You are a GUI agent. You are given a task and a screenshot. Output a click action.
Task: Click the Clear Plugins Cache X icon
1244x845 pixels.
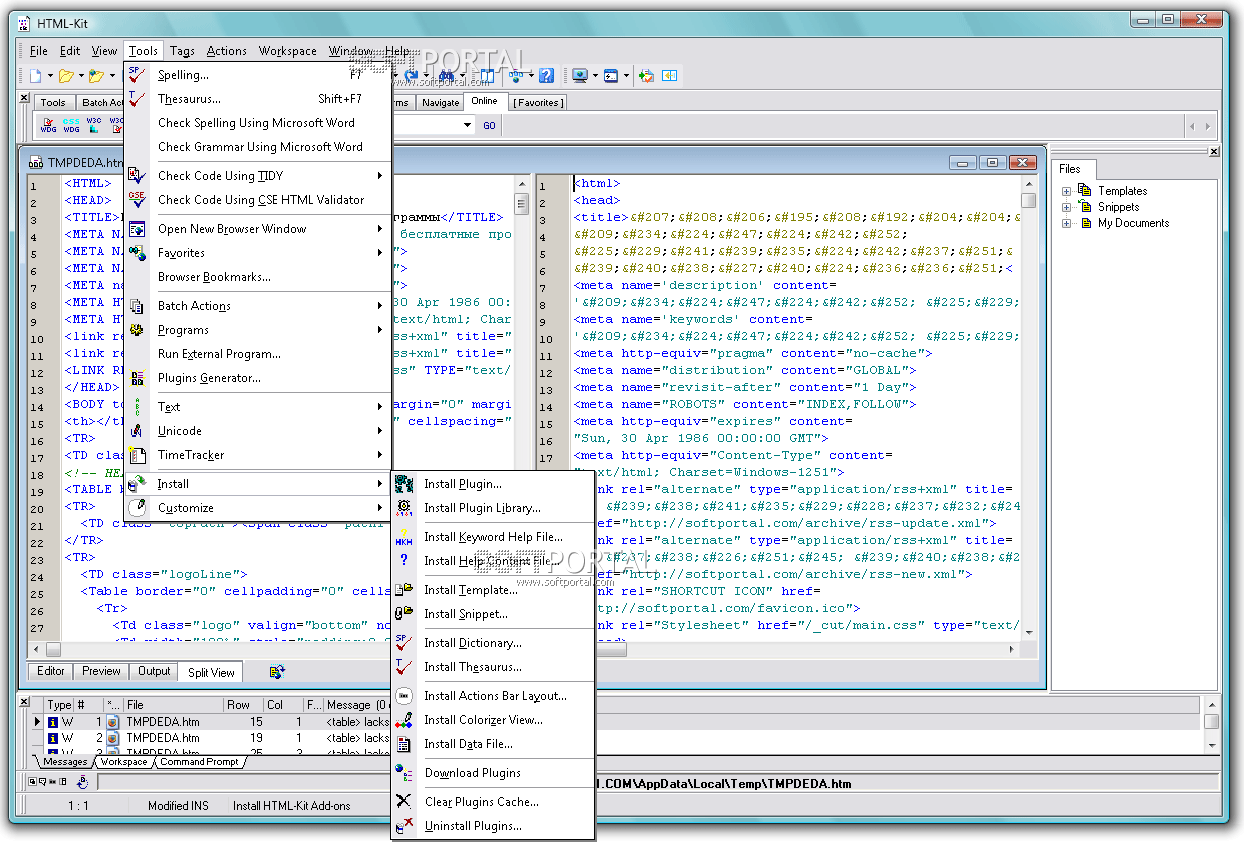click(404, 802)
